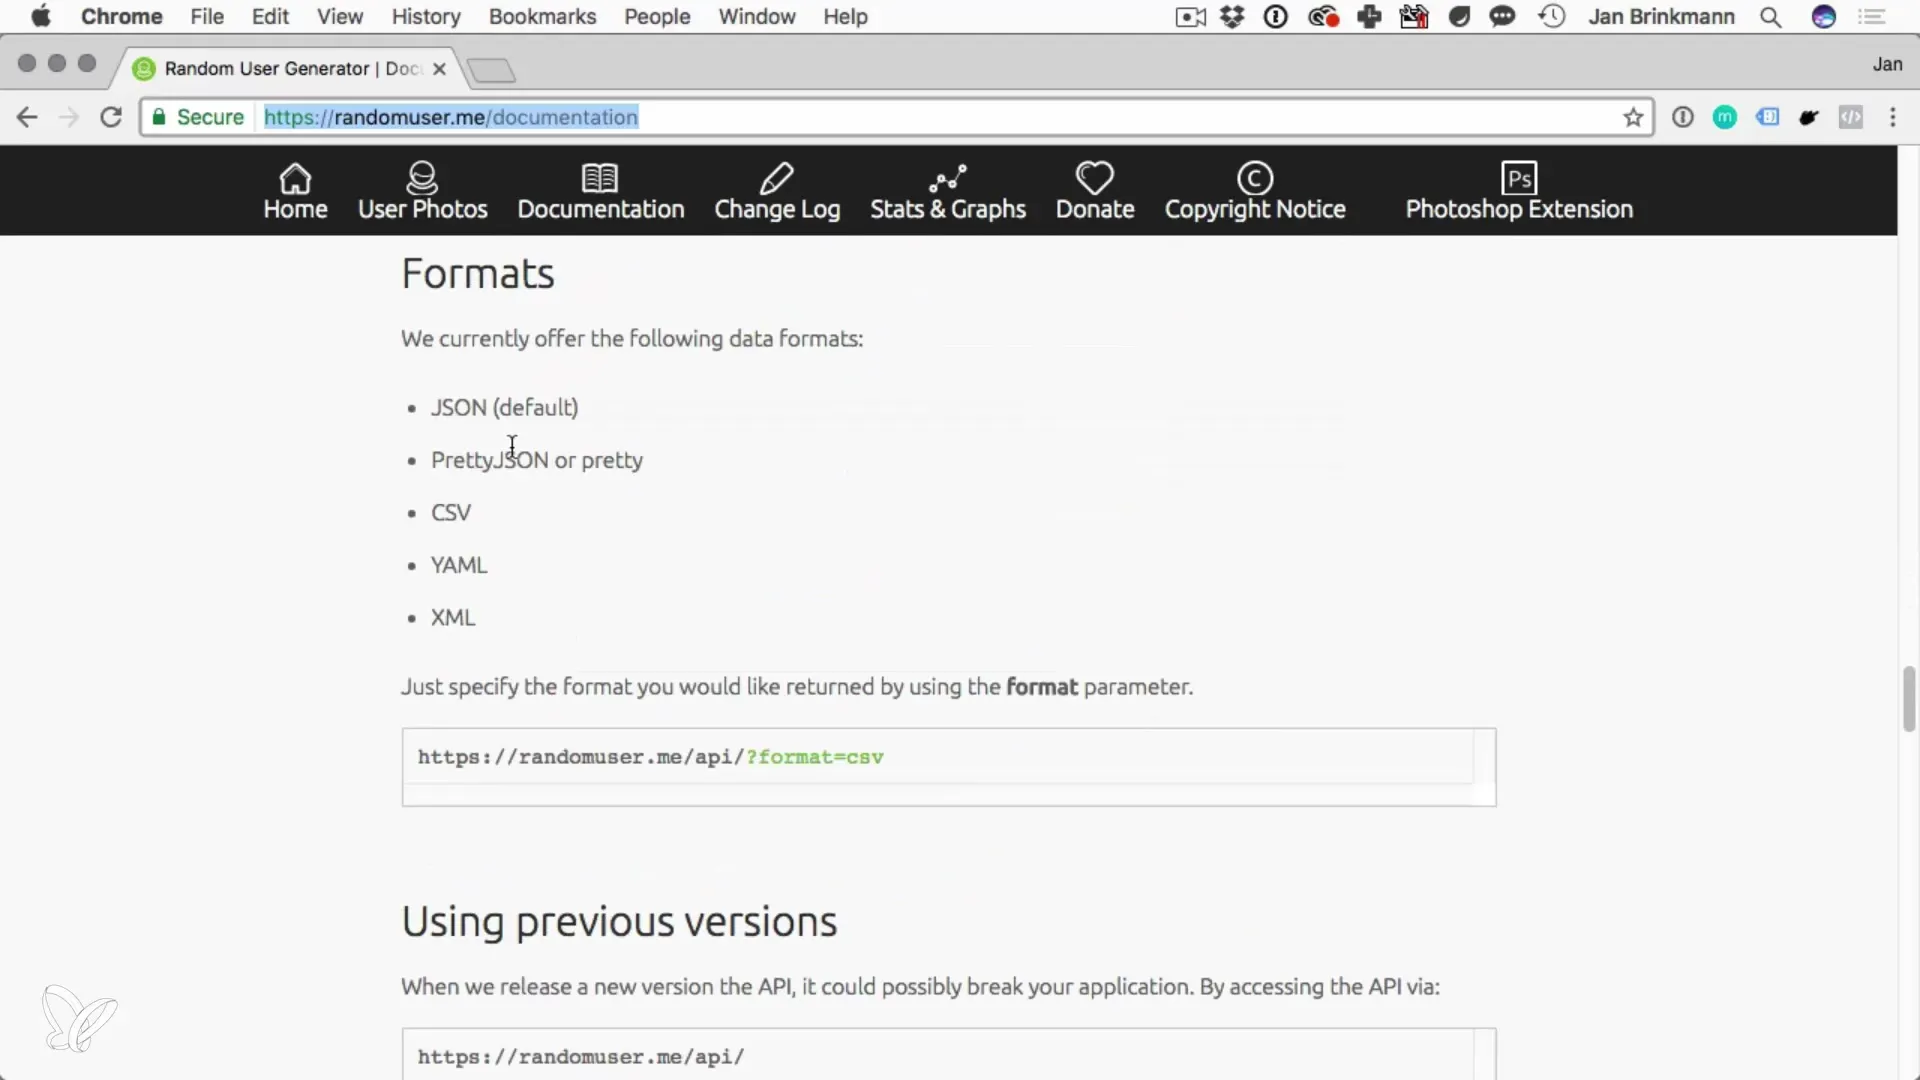The width and height of the screenshot is (1920, 1080).
Task: Open the People menu
Action: tap(657, 17)
